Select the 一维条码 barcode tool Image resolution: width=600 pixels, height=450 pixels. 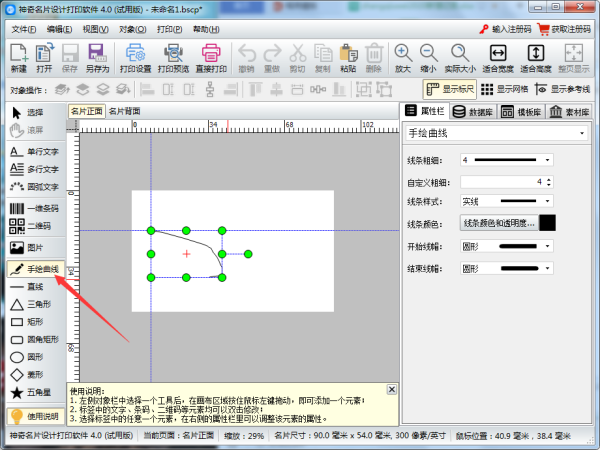coord(35,208)
